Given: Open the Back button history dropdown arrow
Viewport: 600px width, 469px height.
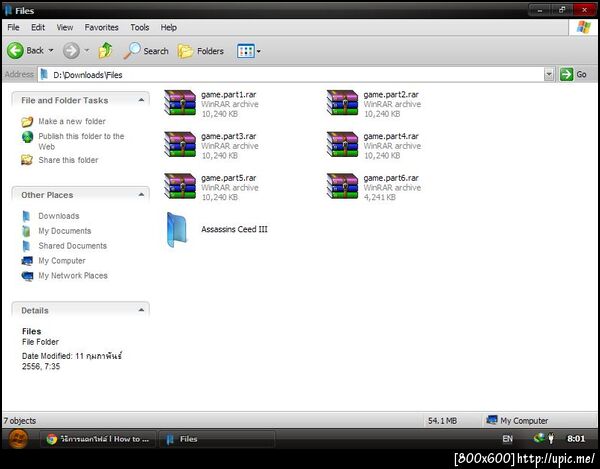Looking at the screenshot, I should [x=51, y=50].
